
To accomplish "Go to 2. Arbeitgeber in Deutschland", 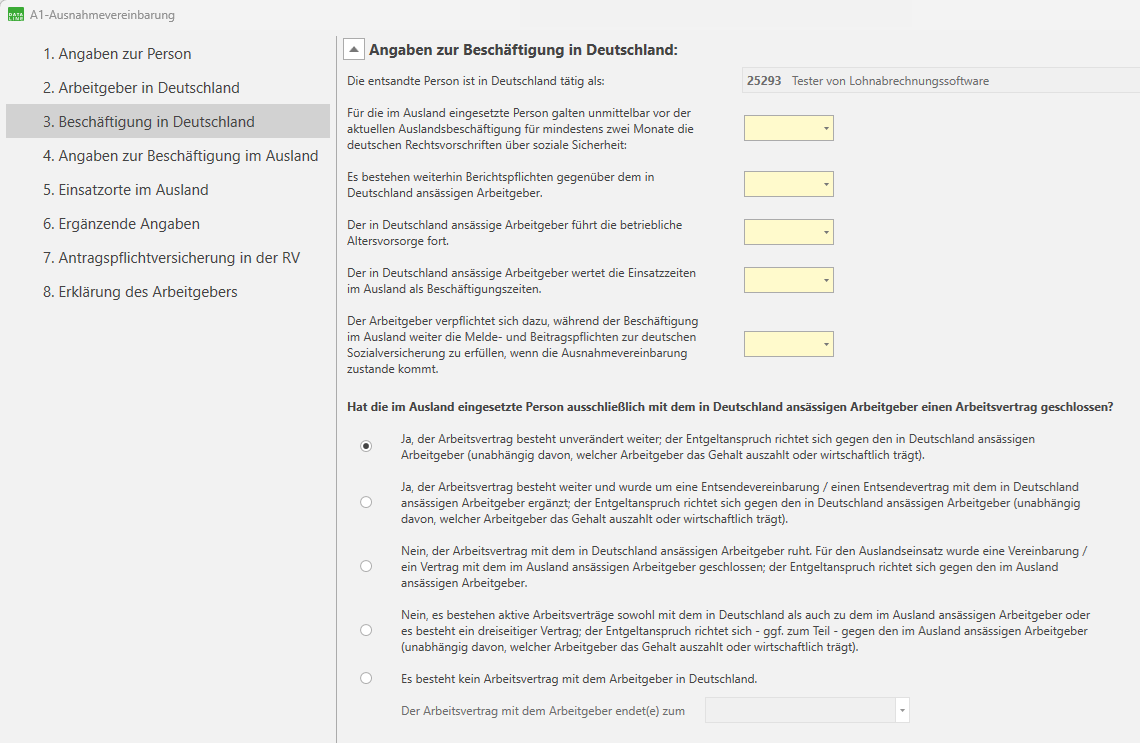I will 141,88.
